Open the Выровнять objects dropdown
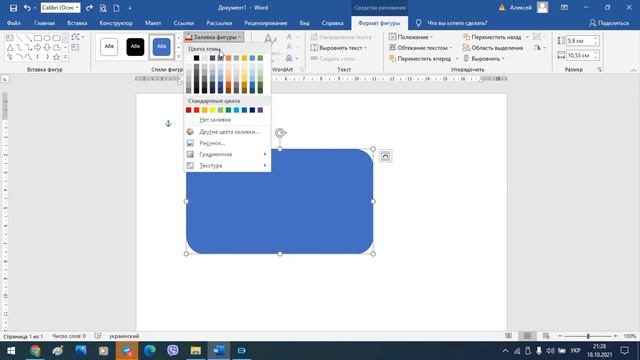The height and width of the screenshot is (360, 640). [x=484, y=59]
